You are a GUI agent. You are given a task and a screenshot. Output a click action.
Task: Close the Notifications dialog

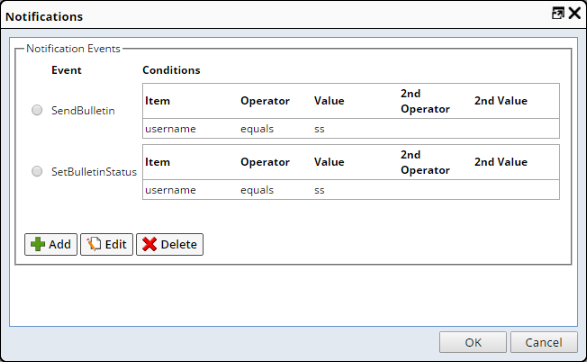[x=575, y=13]
